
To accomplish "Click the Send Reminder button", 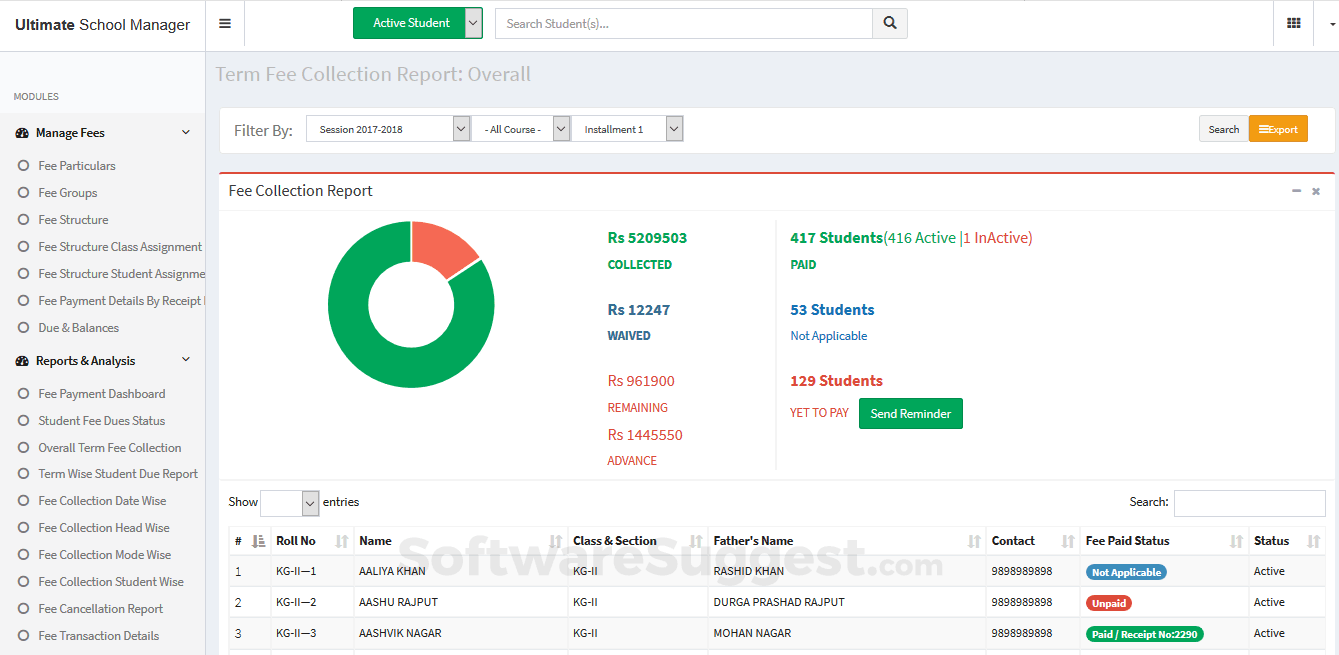I will (910, 414).
